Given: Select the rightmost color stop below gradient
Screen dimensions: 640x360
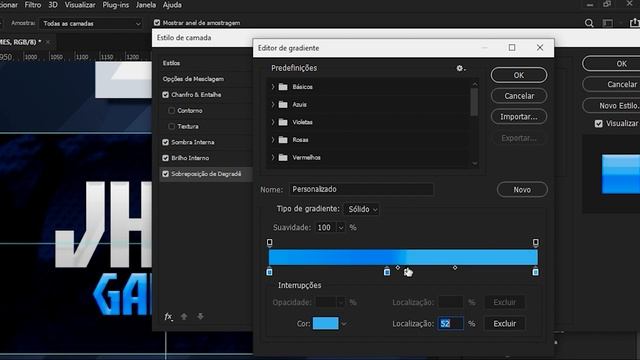Looking at the screenshot, I should pyautogui.click(x=536, y=271).
